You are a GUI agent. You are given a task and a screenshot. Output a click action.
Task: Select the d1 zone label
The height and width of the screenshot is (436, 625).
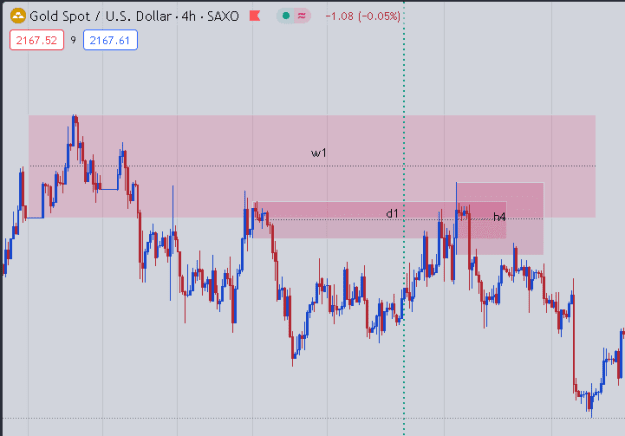click(392, 214)
